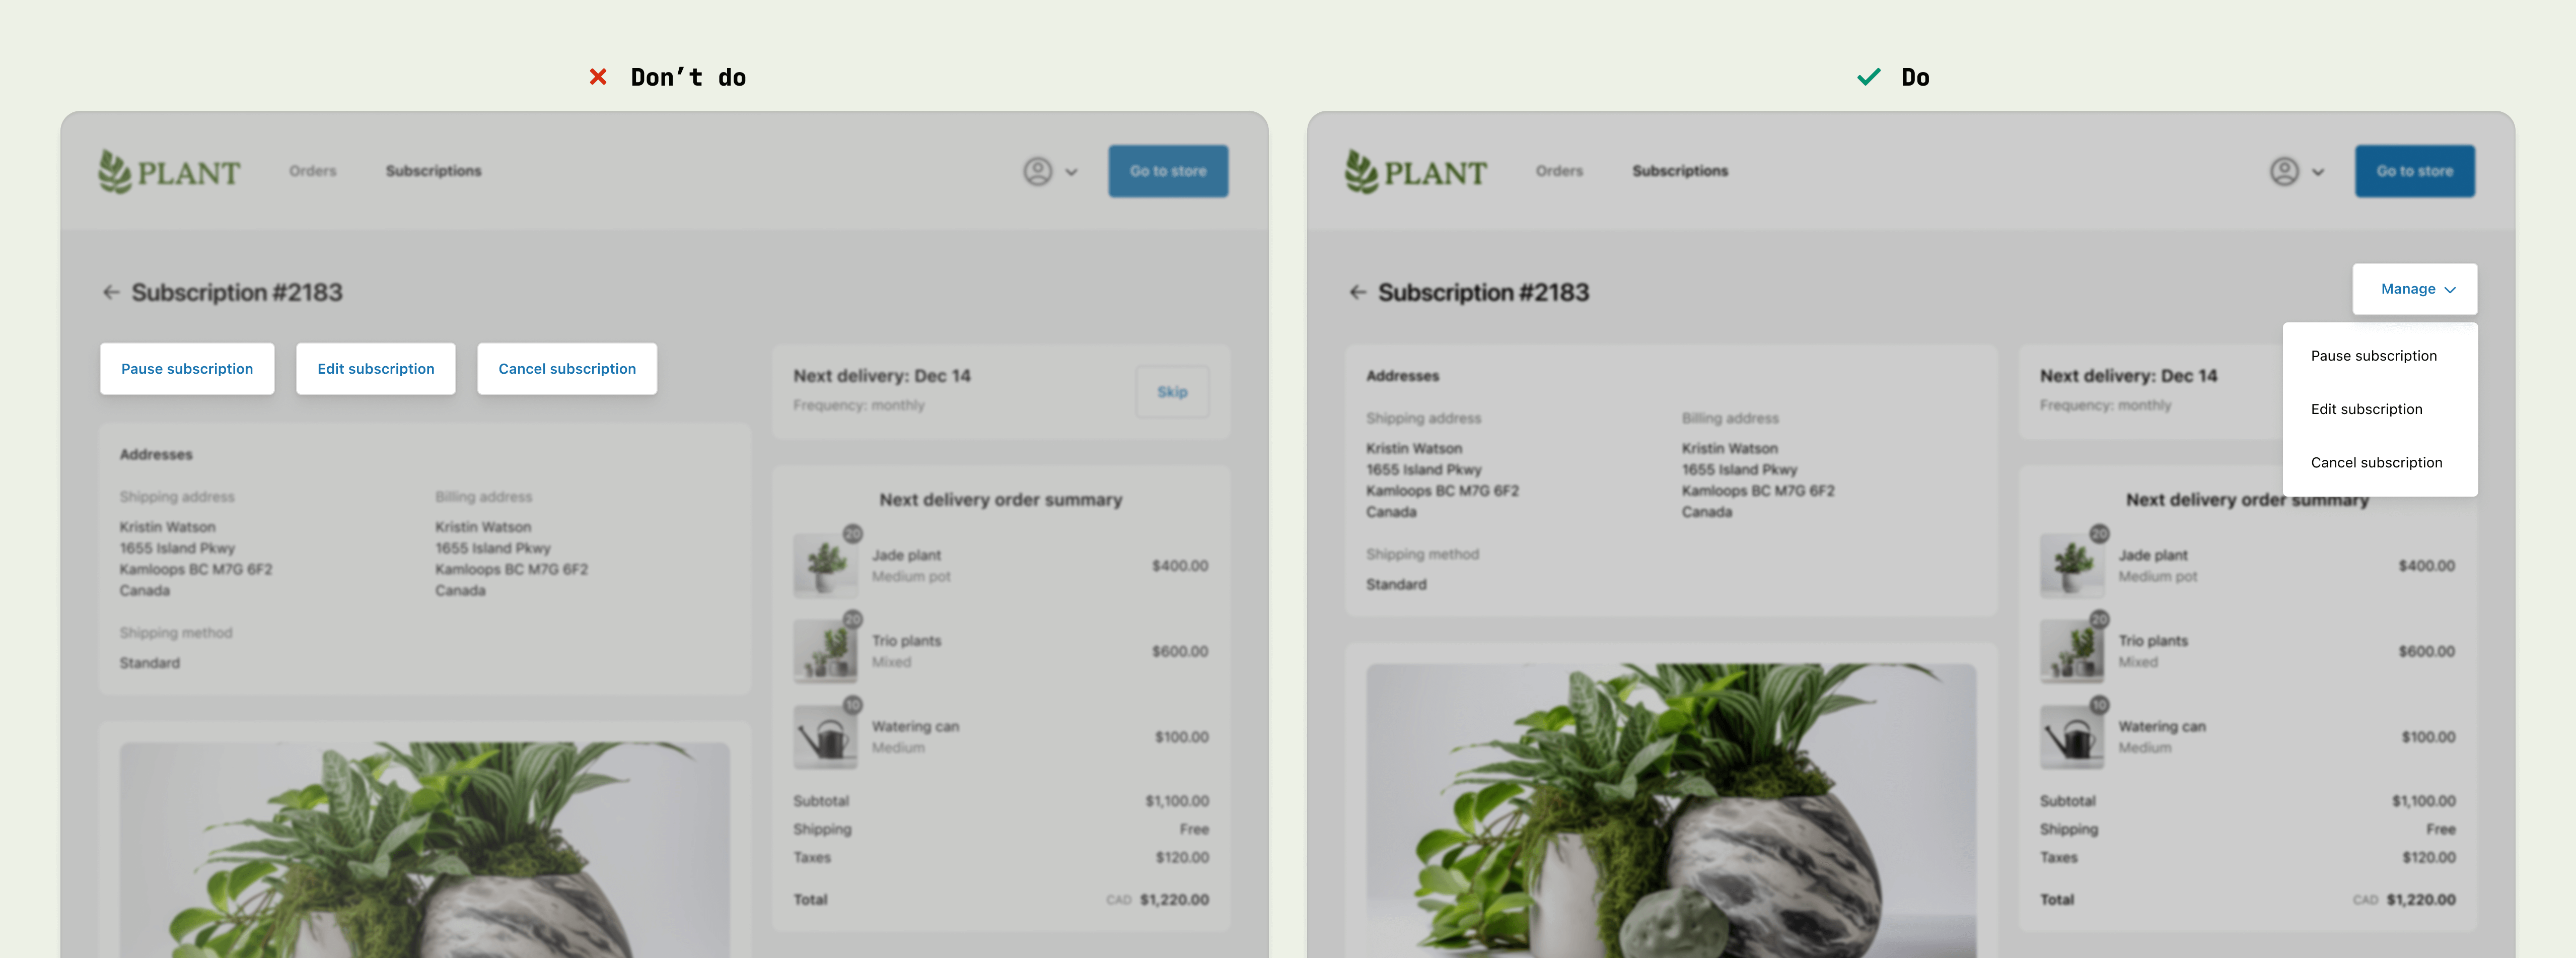This screenshot has width=2576, height=958.
Task: Open the user account icon in left mockup
Action: pyautogui.click(x=1037, y=172)
